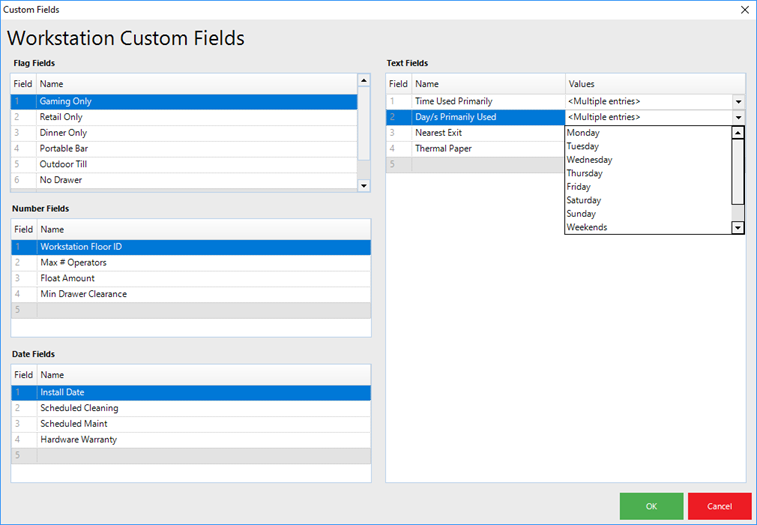Expand the Time Used Primarily values dropdown

point(738,102)
